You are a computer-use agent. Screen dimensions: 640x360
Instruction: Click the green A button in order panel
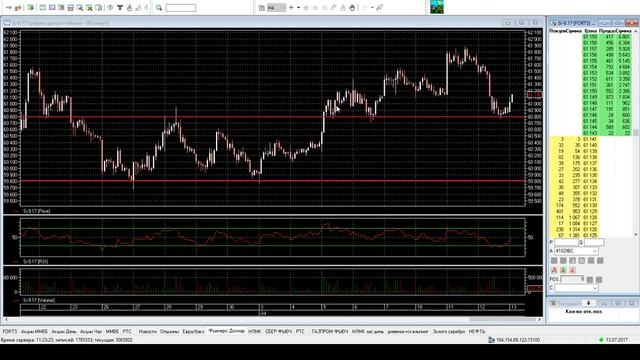click(x=563, y=270)
